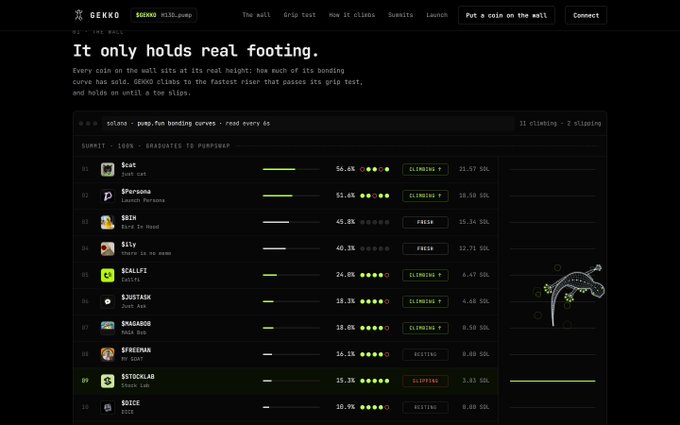Click the $Persona bonding curve progress bar
Image resolution: width=680 pixels, height=425 pixels.
[291, 196]
